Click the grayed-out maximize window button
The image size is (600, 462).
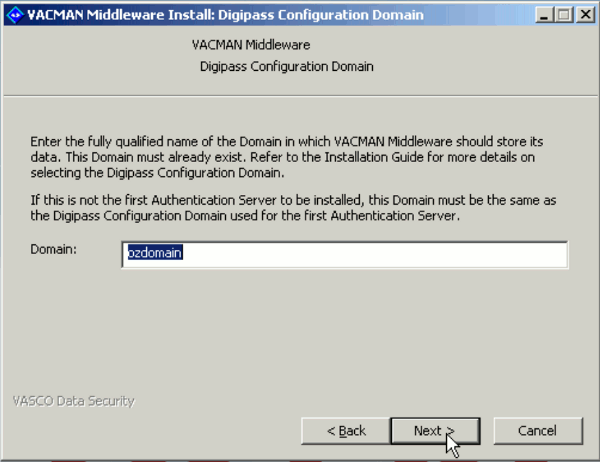(x=564, y=15)
